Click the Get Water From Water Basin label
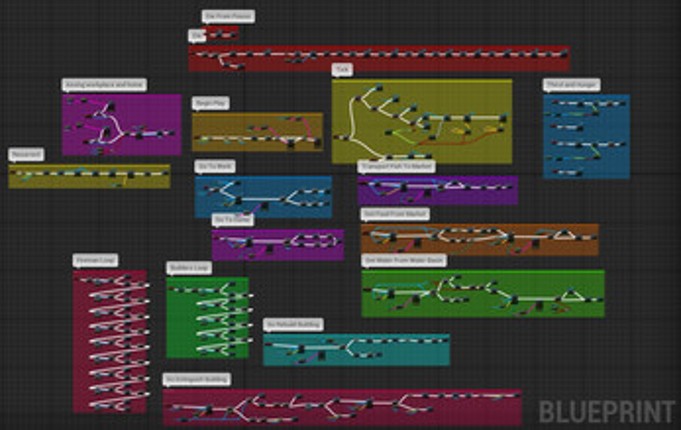 (x=404, y=260)
